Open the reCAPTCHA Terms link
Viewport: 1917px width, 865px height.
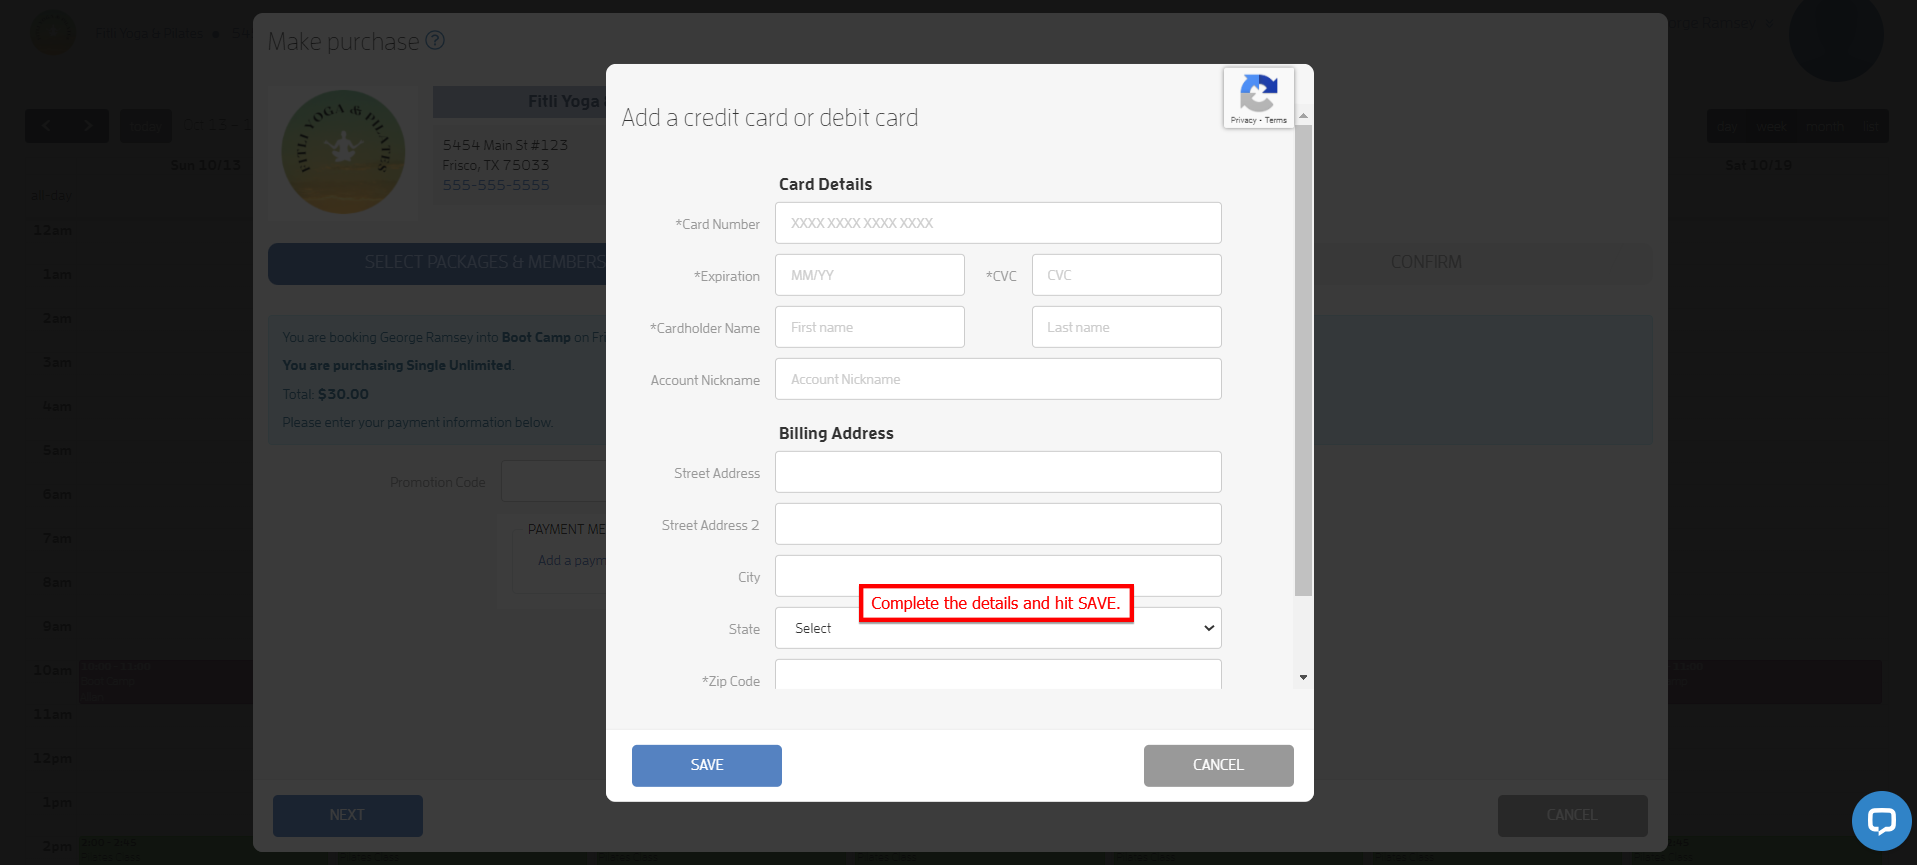1276,120
